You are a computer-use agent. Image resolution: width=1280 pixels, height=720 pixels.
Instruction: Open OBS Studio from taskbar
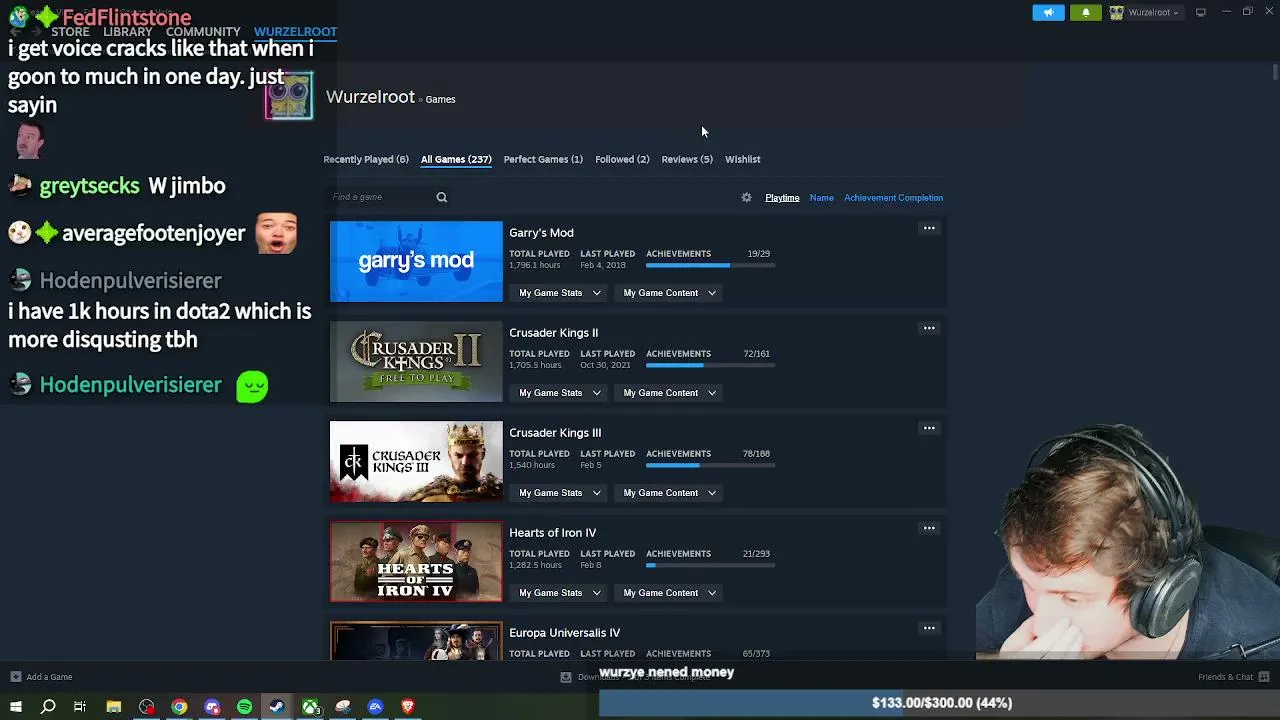pos(147,707)
